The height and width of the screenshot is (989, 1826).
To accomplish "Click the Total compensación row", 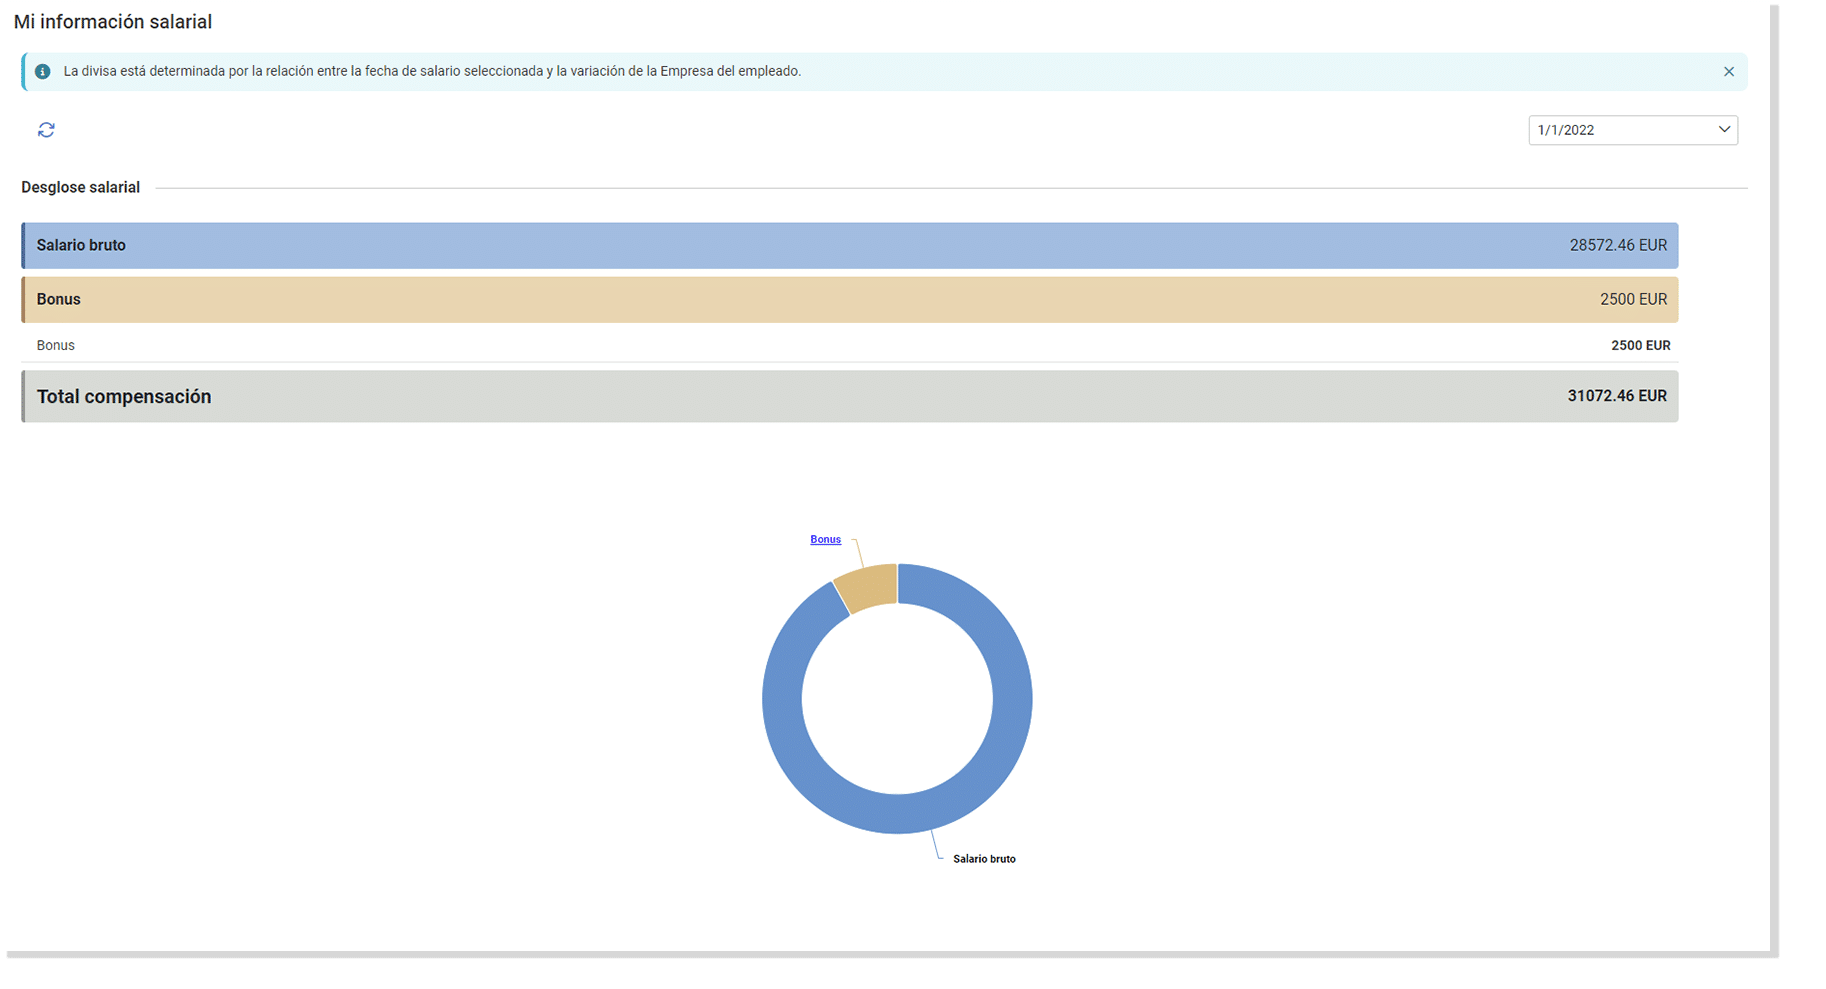I will click(x=850, y=396).
